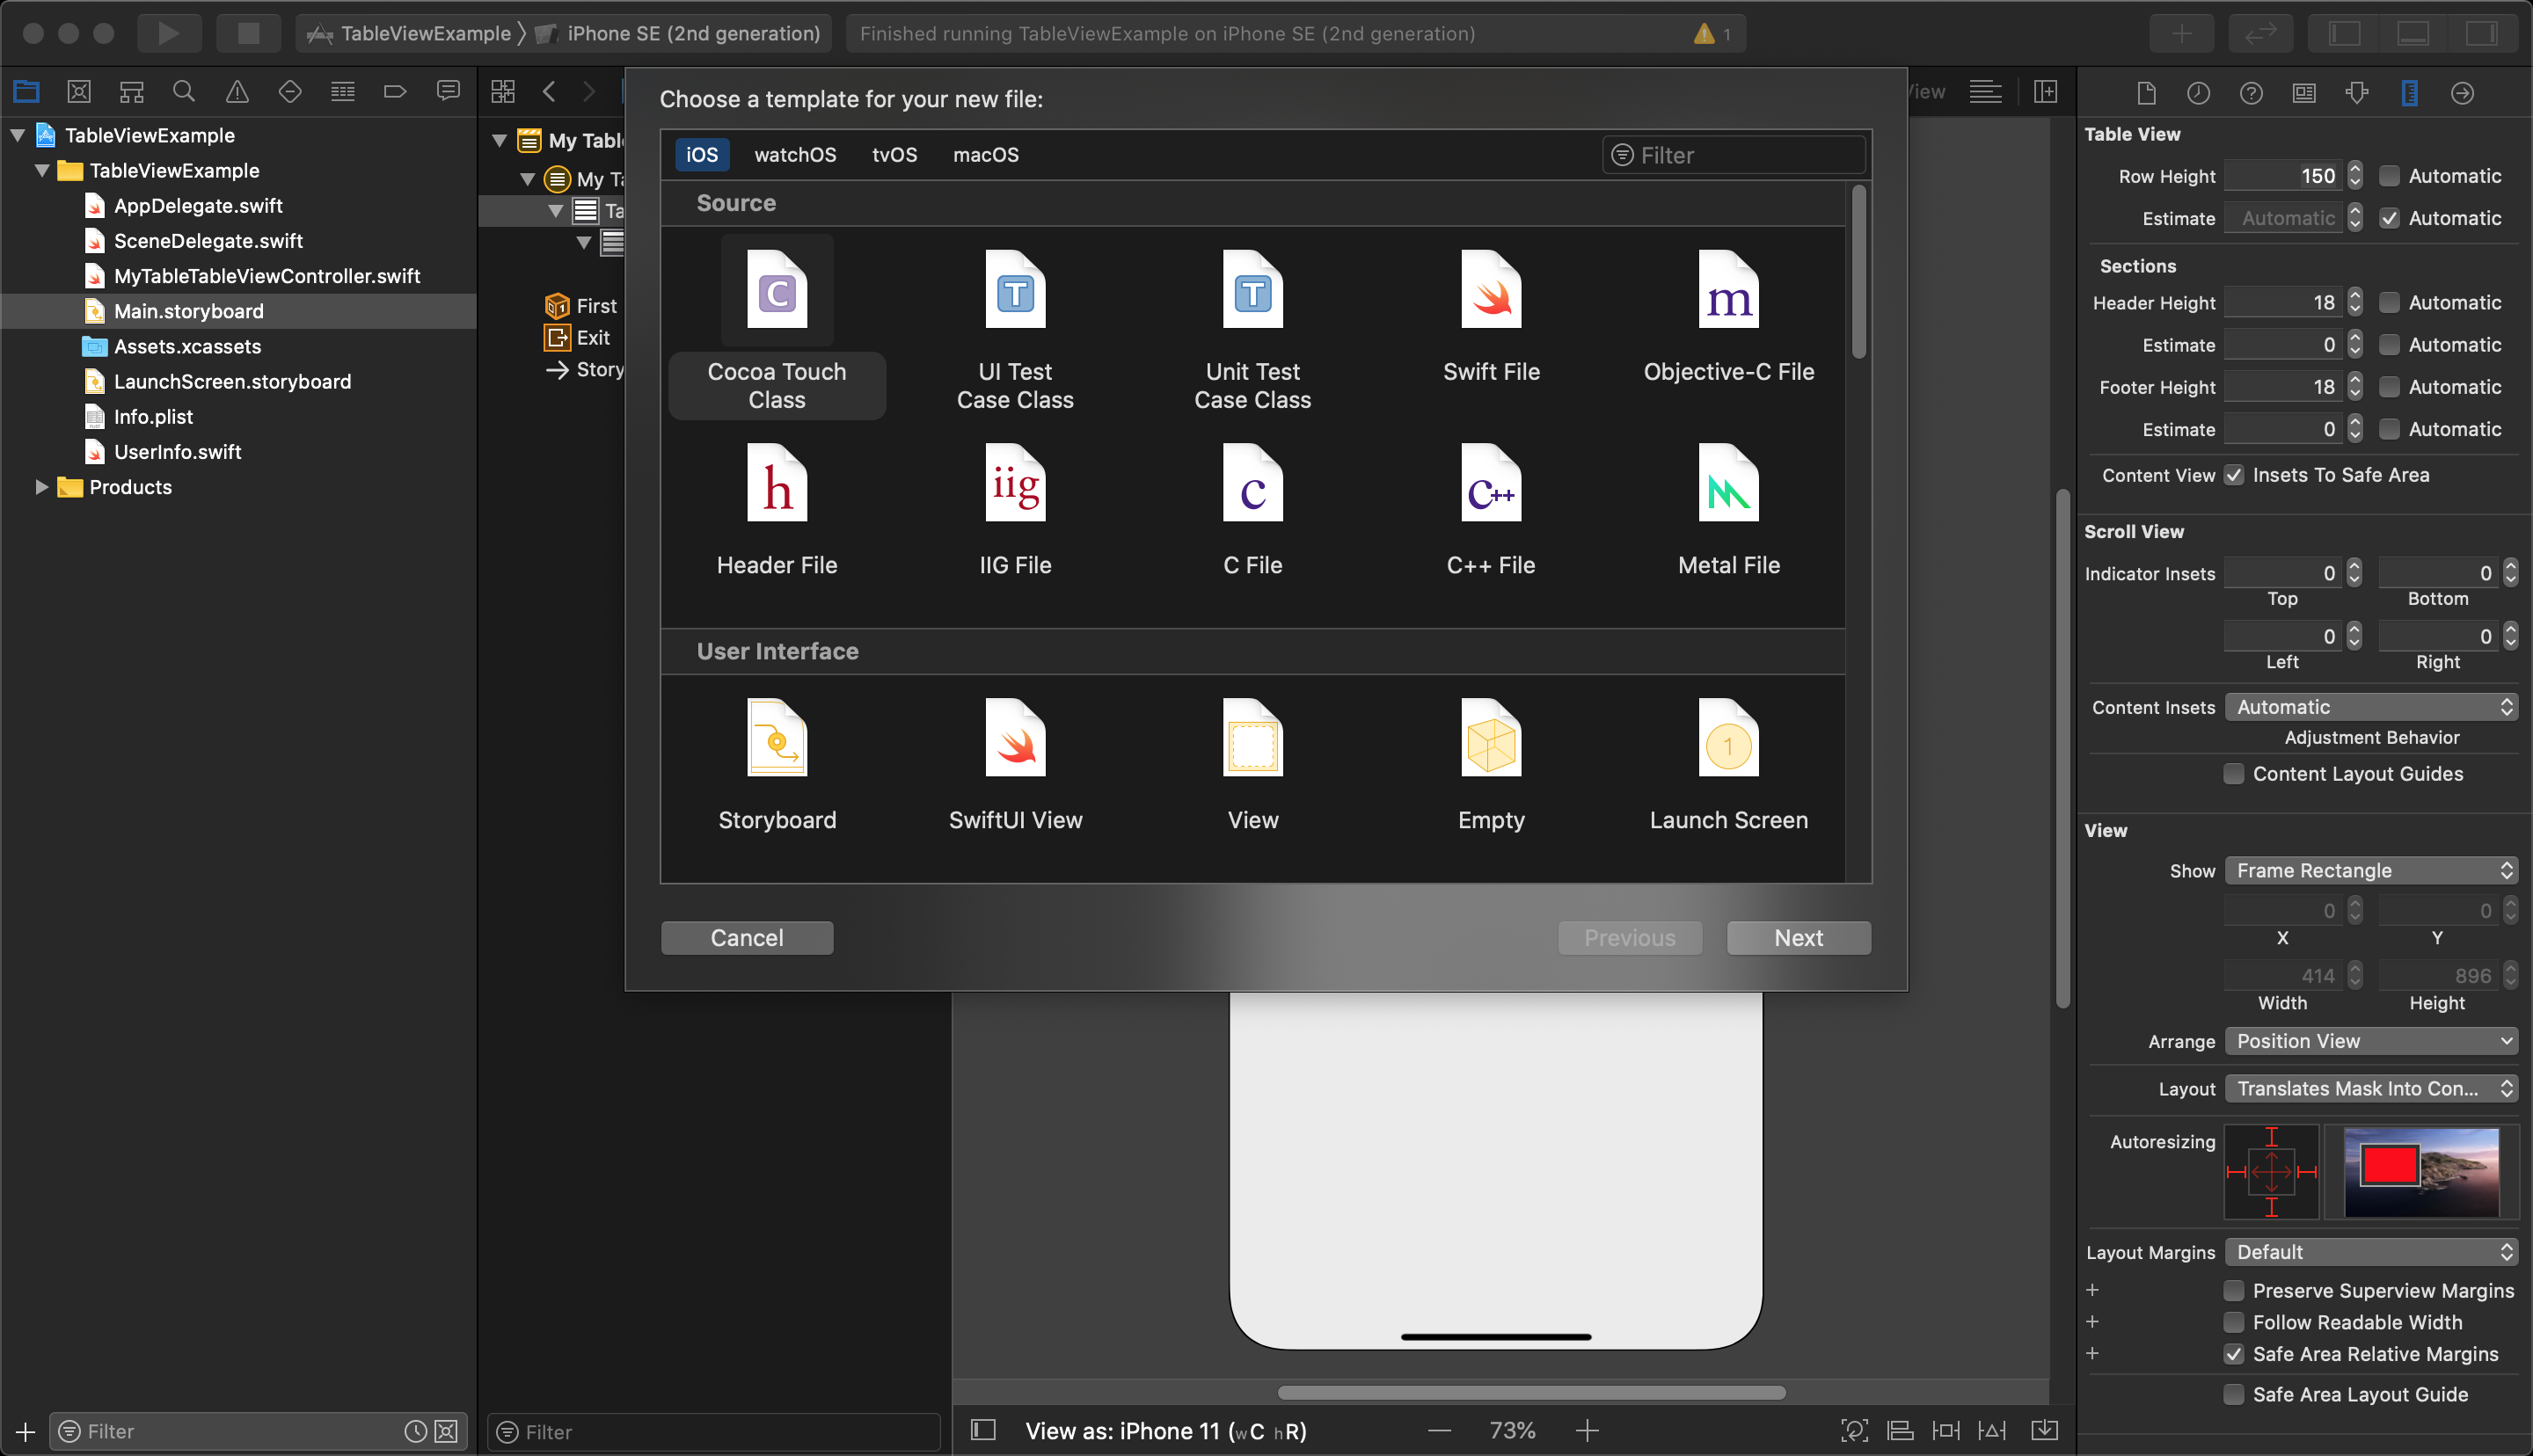Enable Preserve Superview Margins
2533x1456 pixels.
2233,1290
